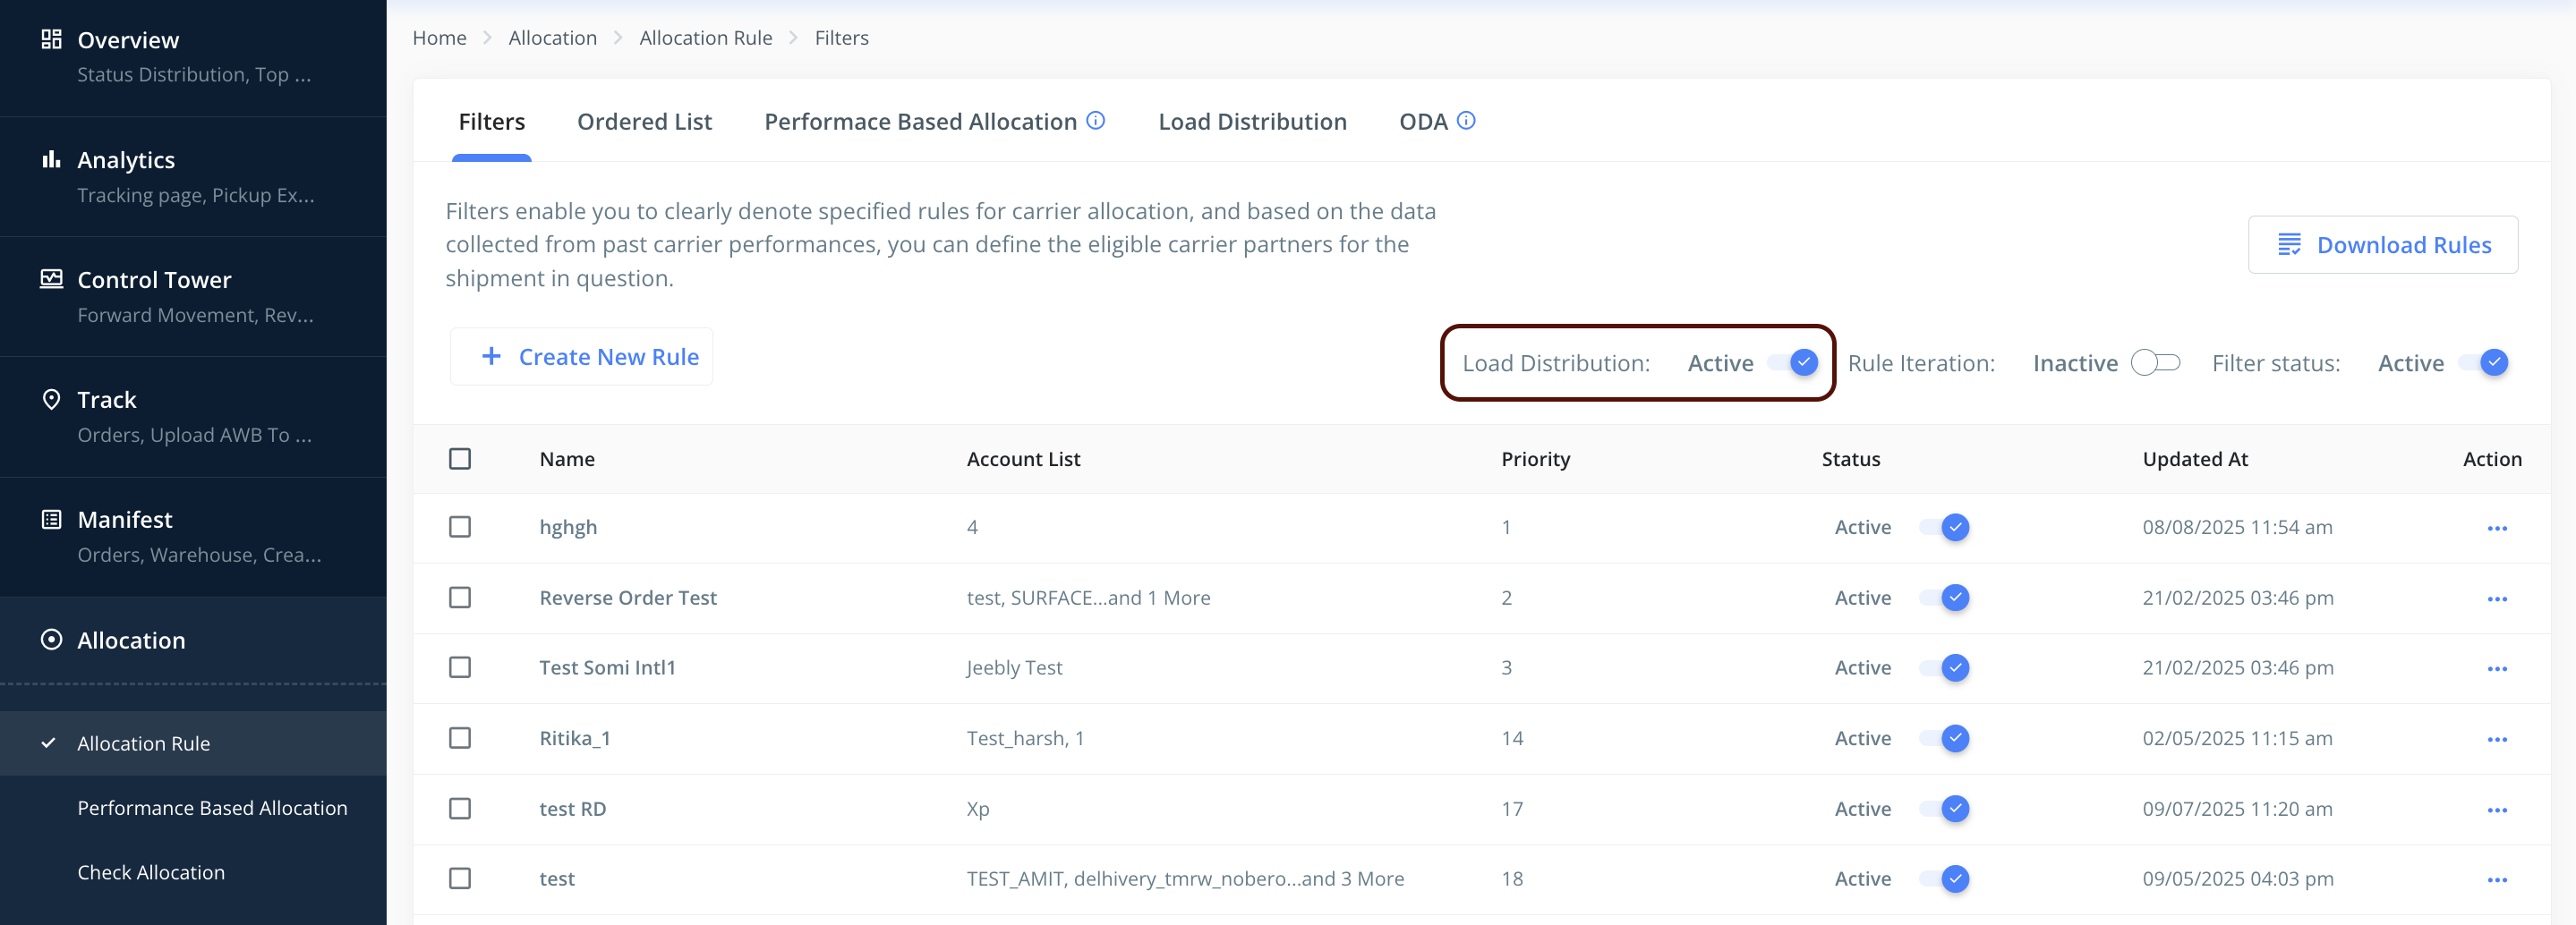Go to Allocation in the breadcrumb
The width and height of the screenshot is (2576, 925).
[552, 38]
